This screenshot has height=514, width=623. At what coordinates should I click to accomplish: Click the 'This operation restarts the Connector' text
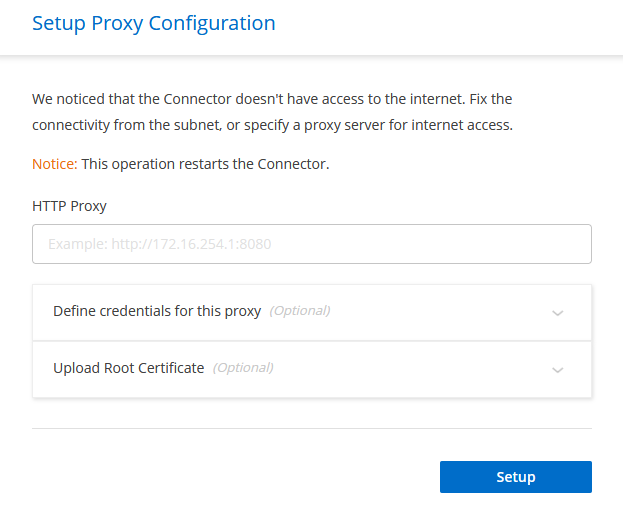[205, 163]
